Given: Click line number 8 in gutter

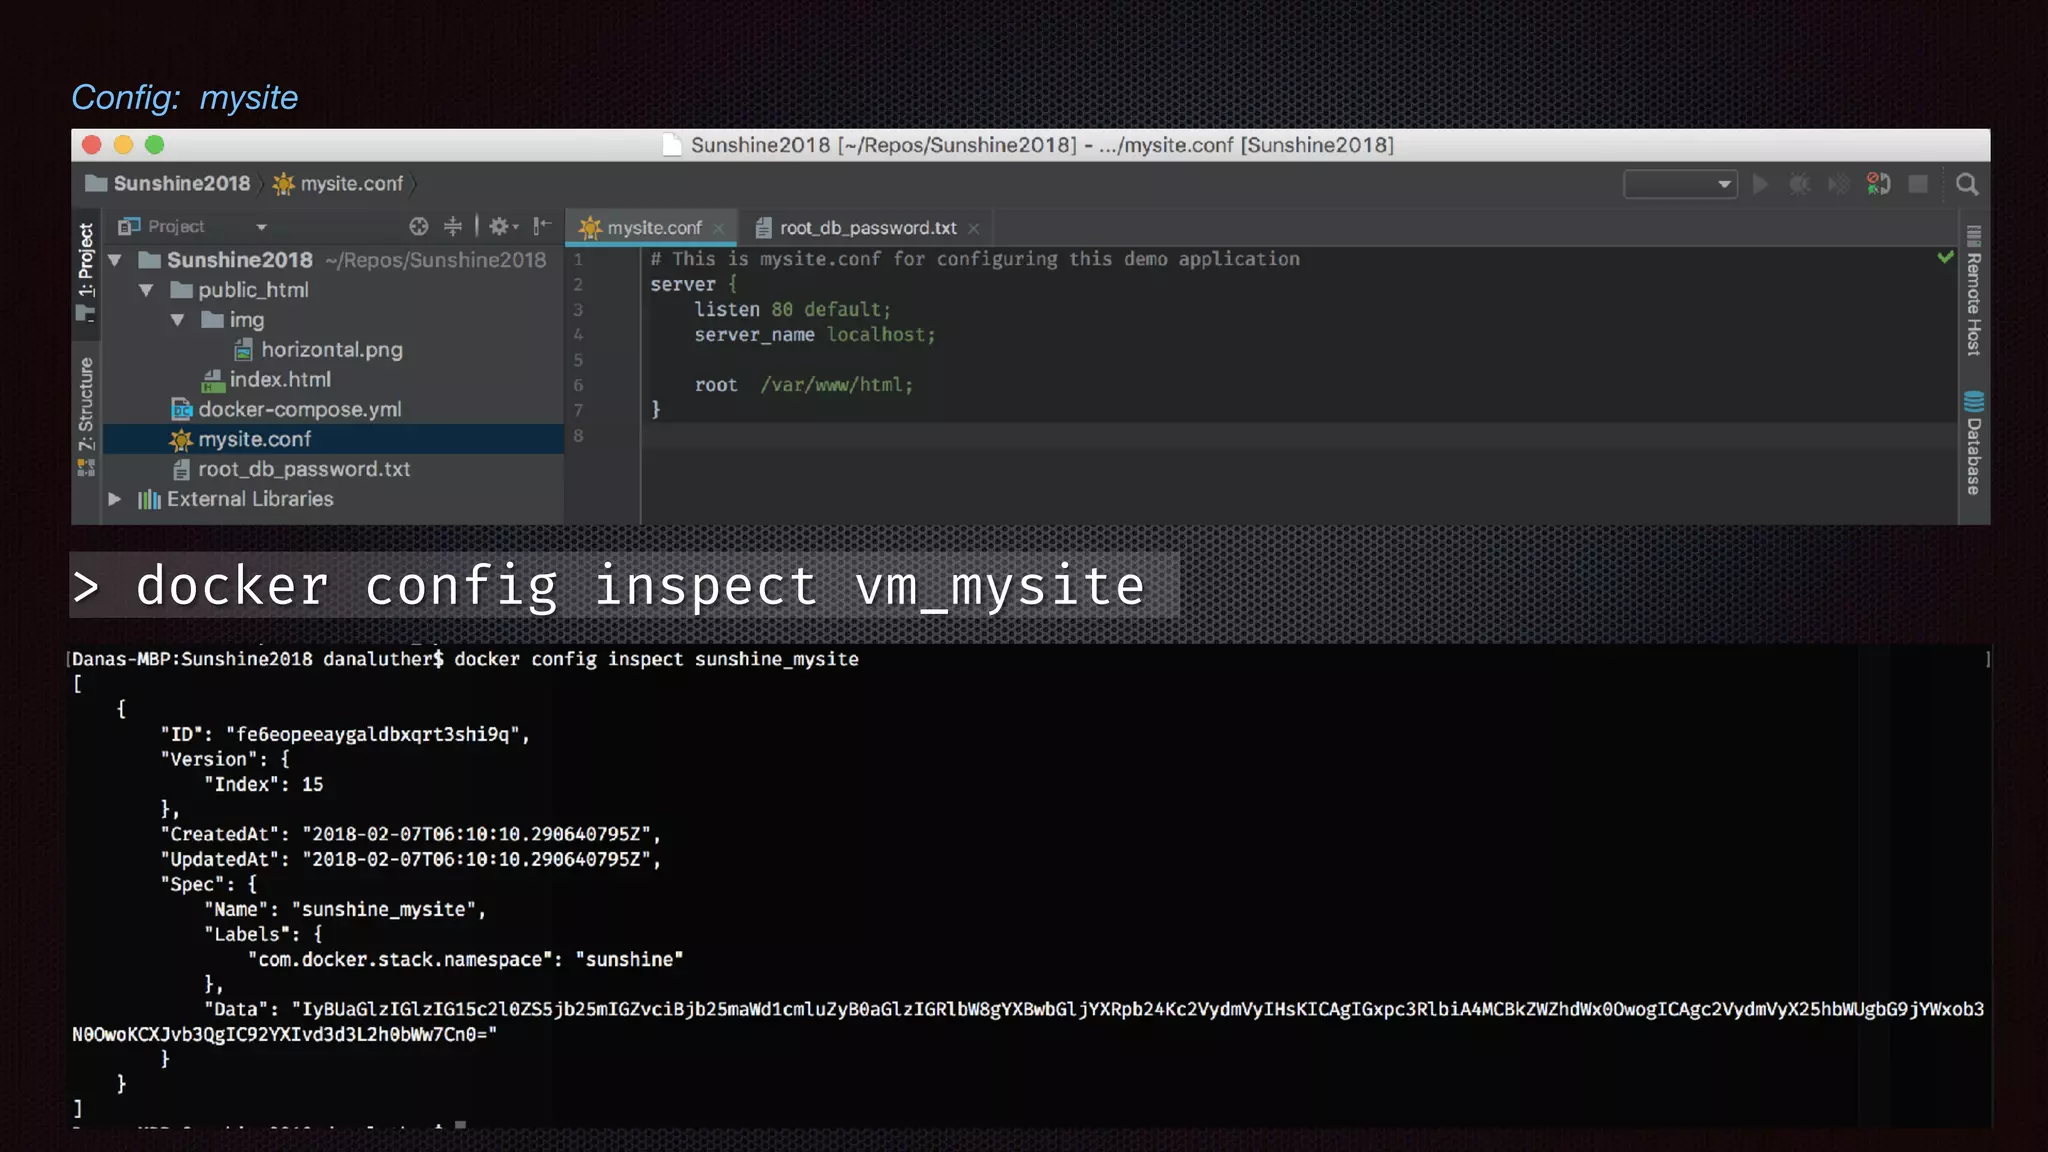Looking at the screenshot, I should pyautogui.click(x=578, y=436).
